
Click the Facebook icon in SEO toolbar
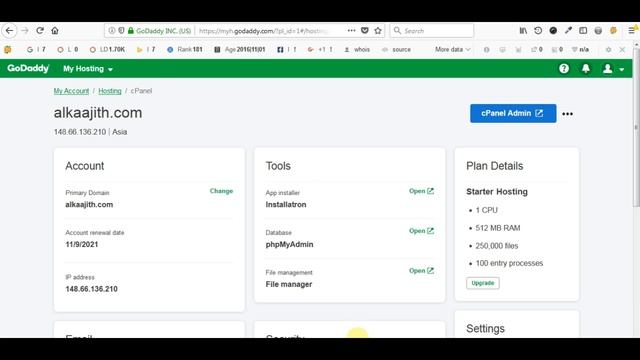click(280, 49)
